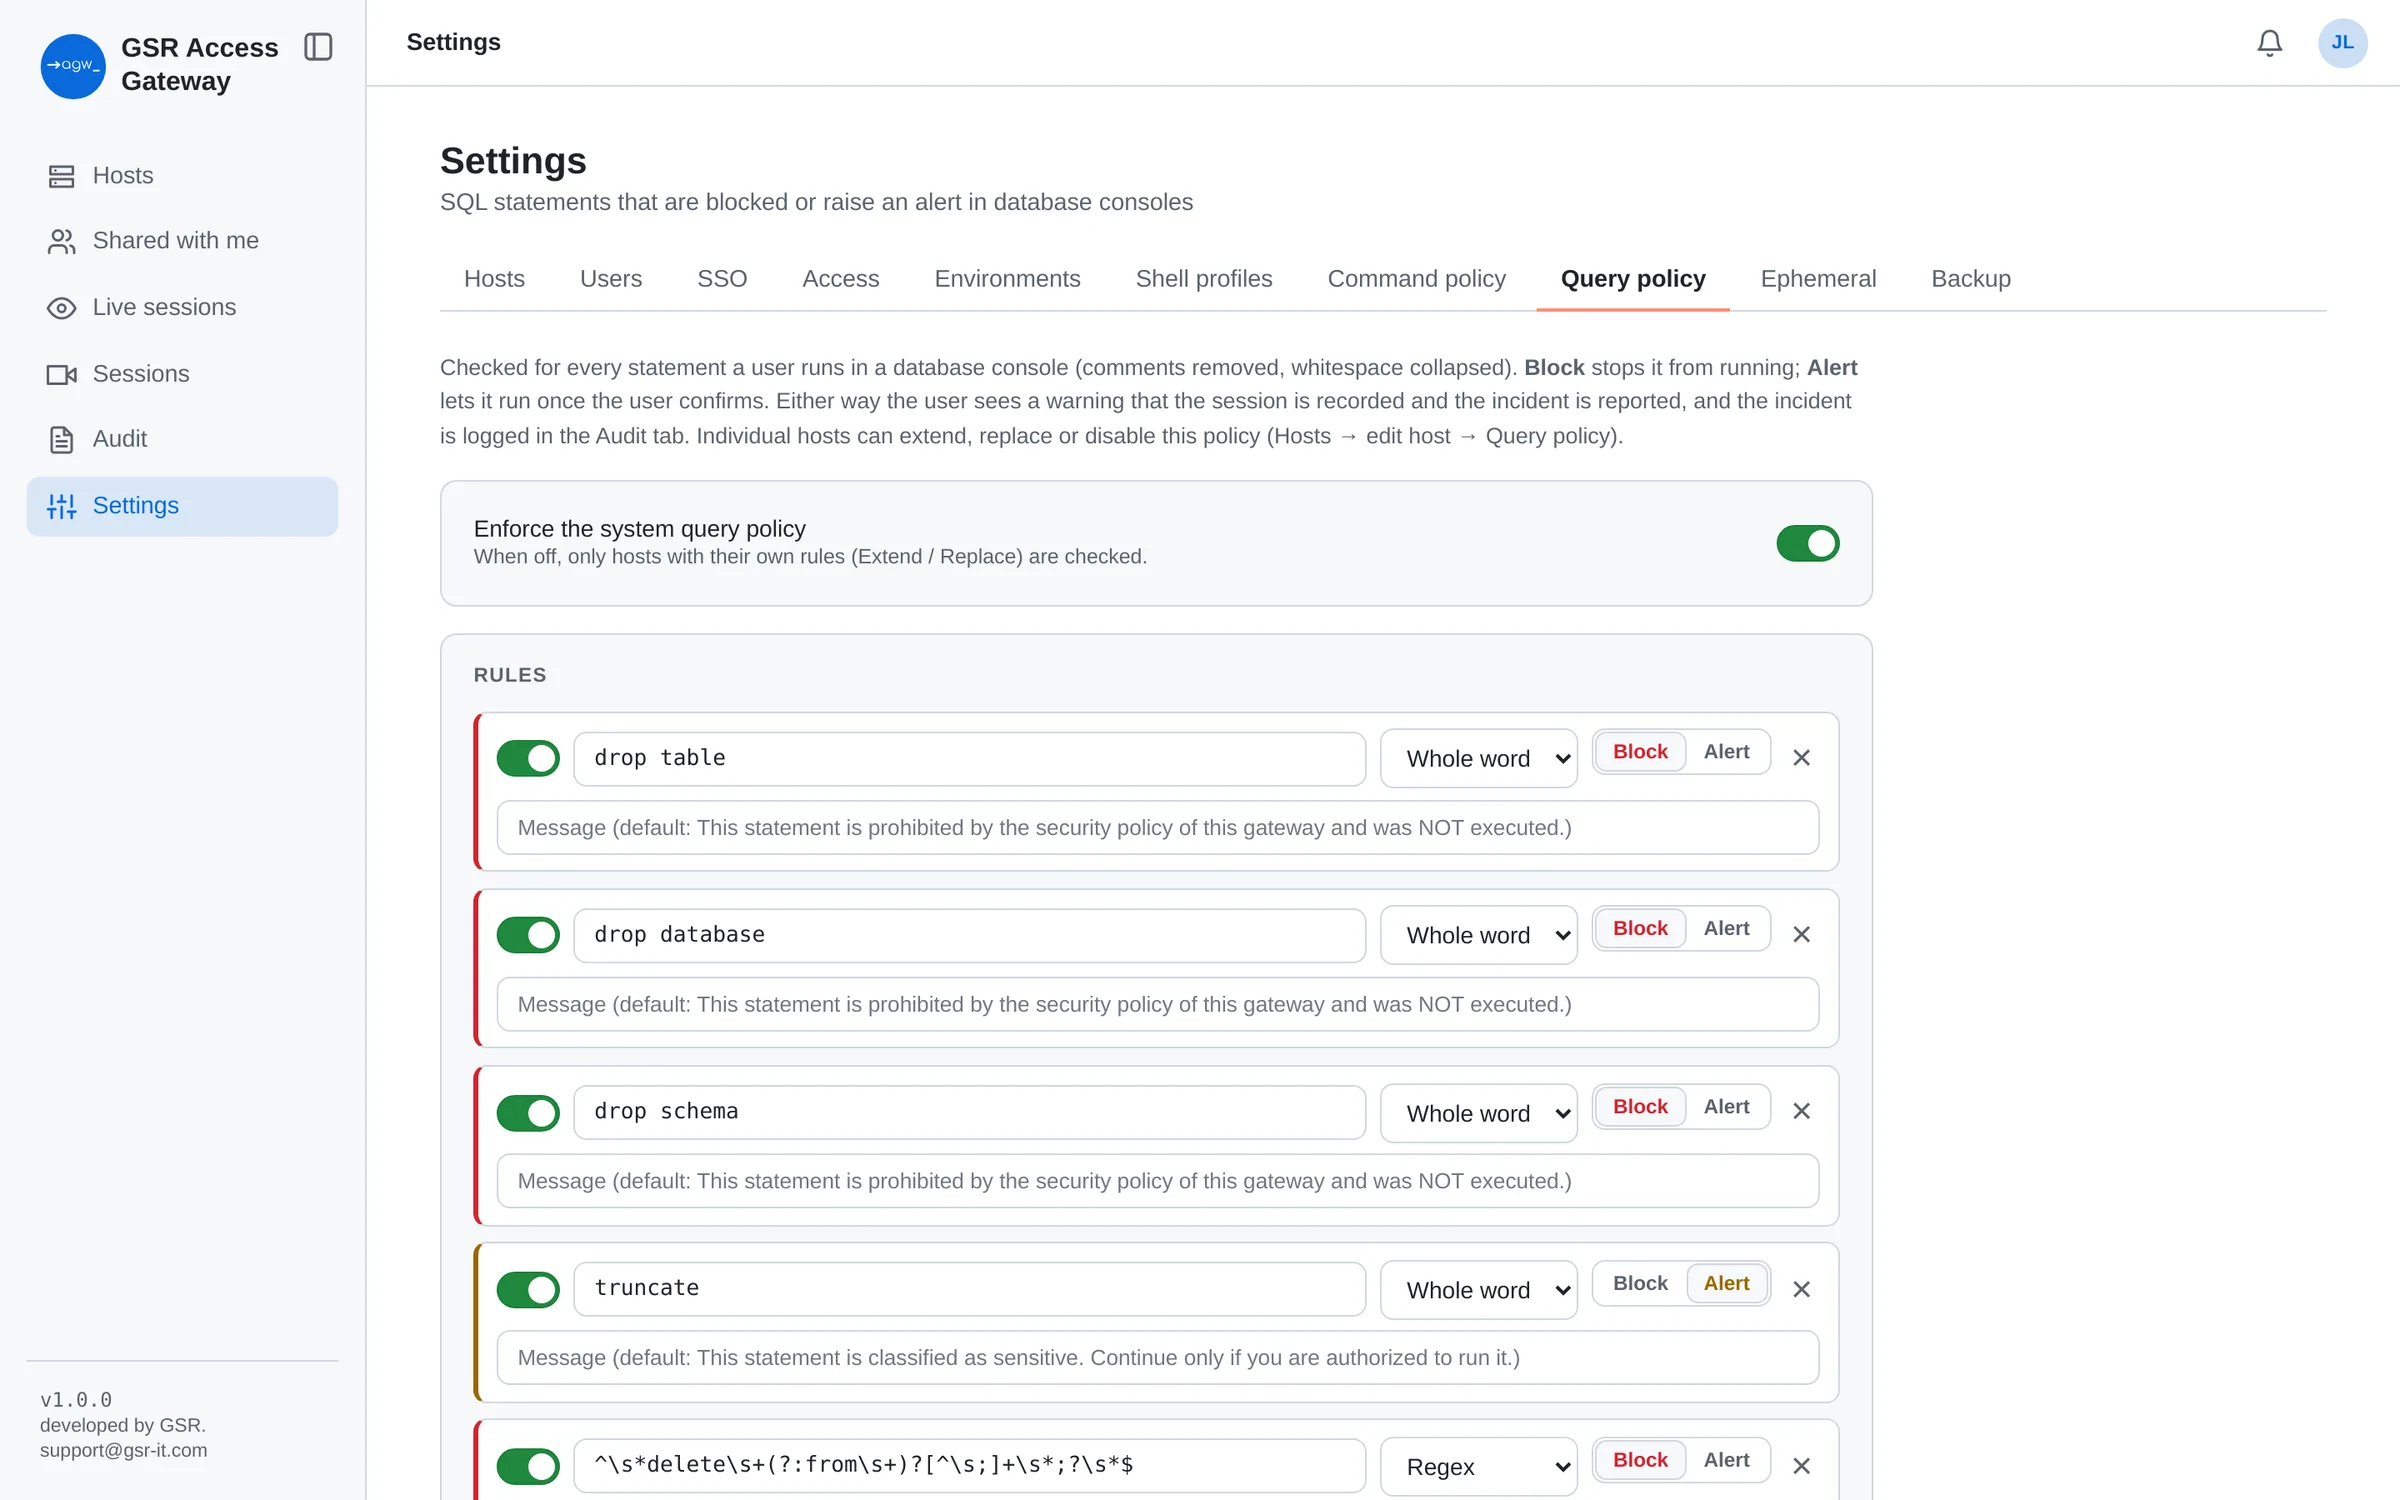2400x1500 pixels.
Task: Switch to the Command policy tab
Action: coord(1416,279)
